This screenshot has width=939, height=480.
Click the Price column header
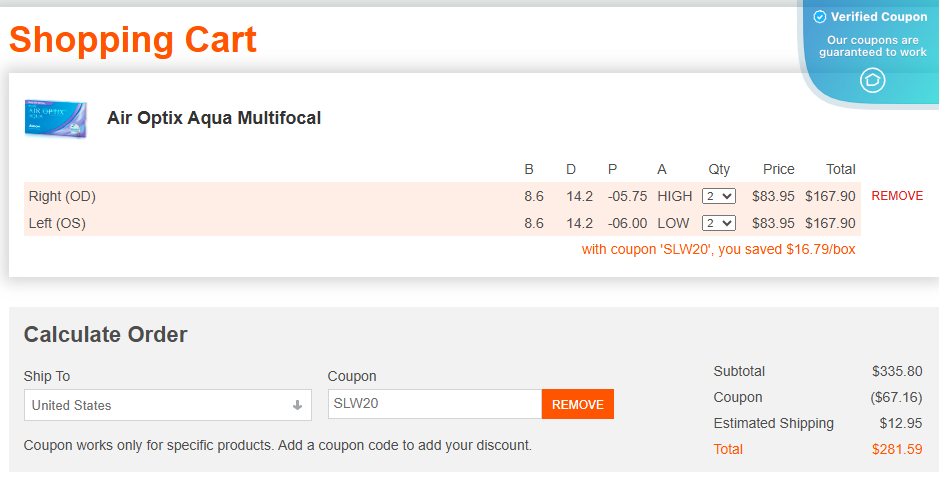pyautogui.click(x=778, y=169)
